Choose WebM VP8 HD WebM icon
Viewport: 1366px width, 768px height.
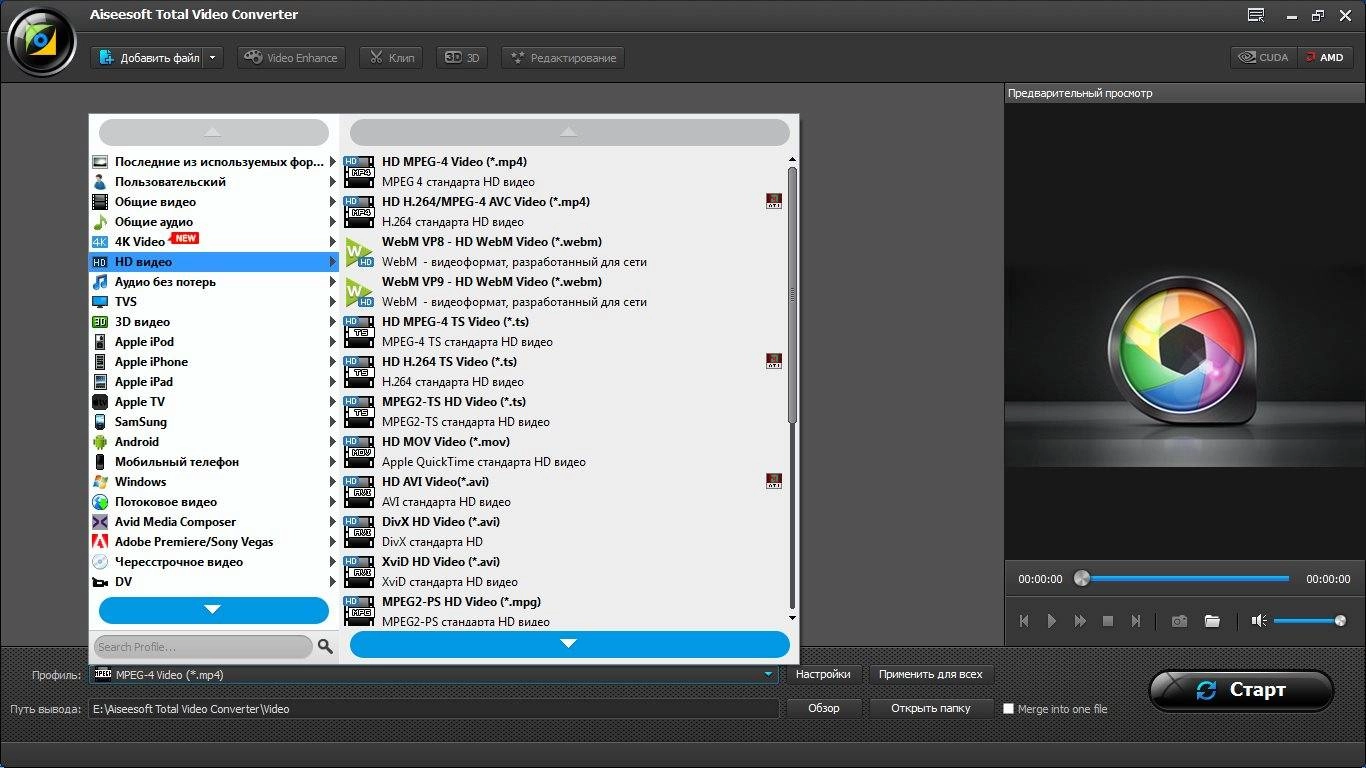tap(359, 252)
